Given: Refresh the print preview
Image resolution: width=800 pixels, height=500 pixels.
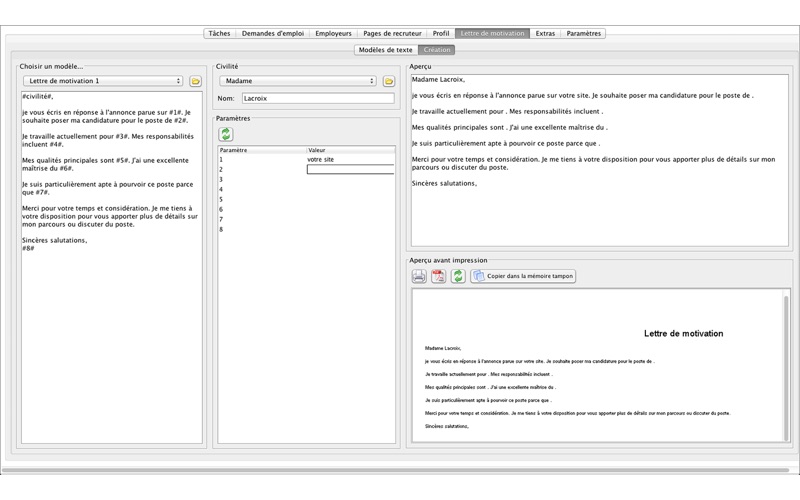Looking at the screenshot, I should click(458, 276).
